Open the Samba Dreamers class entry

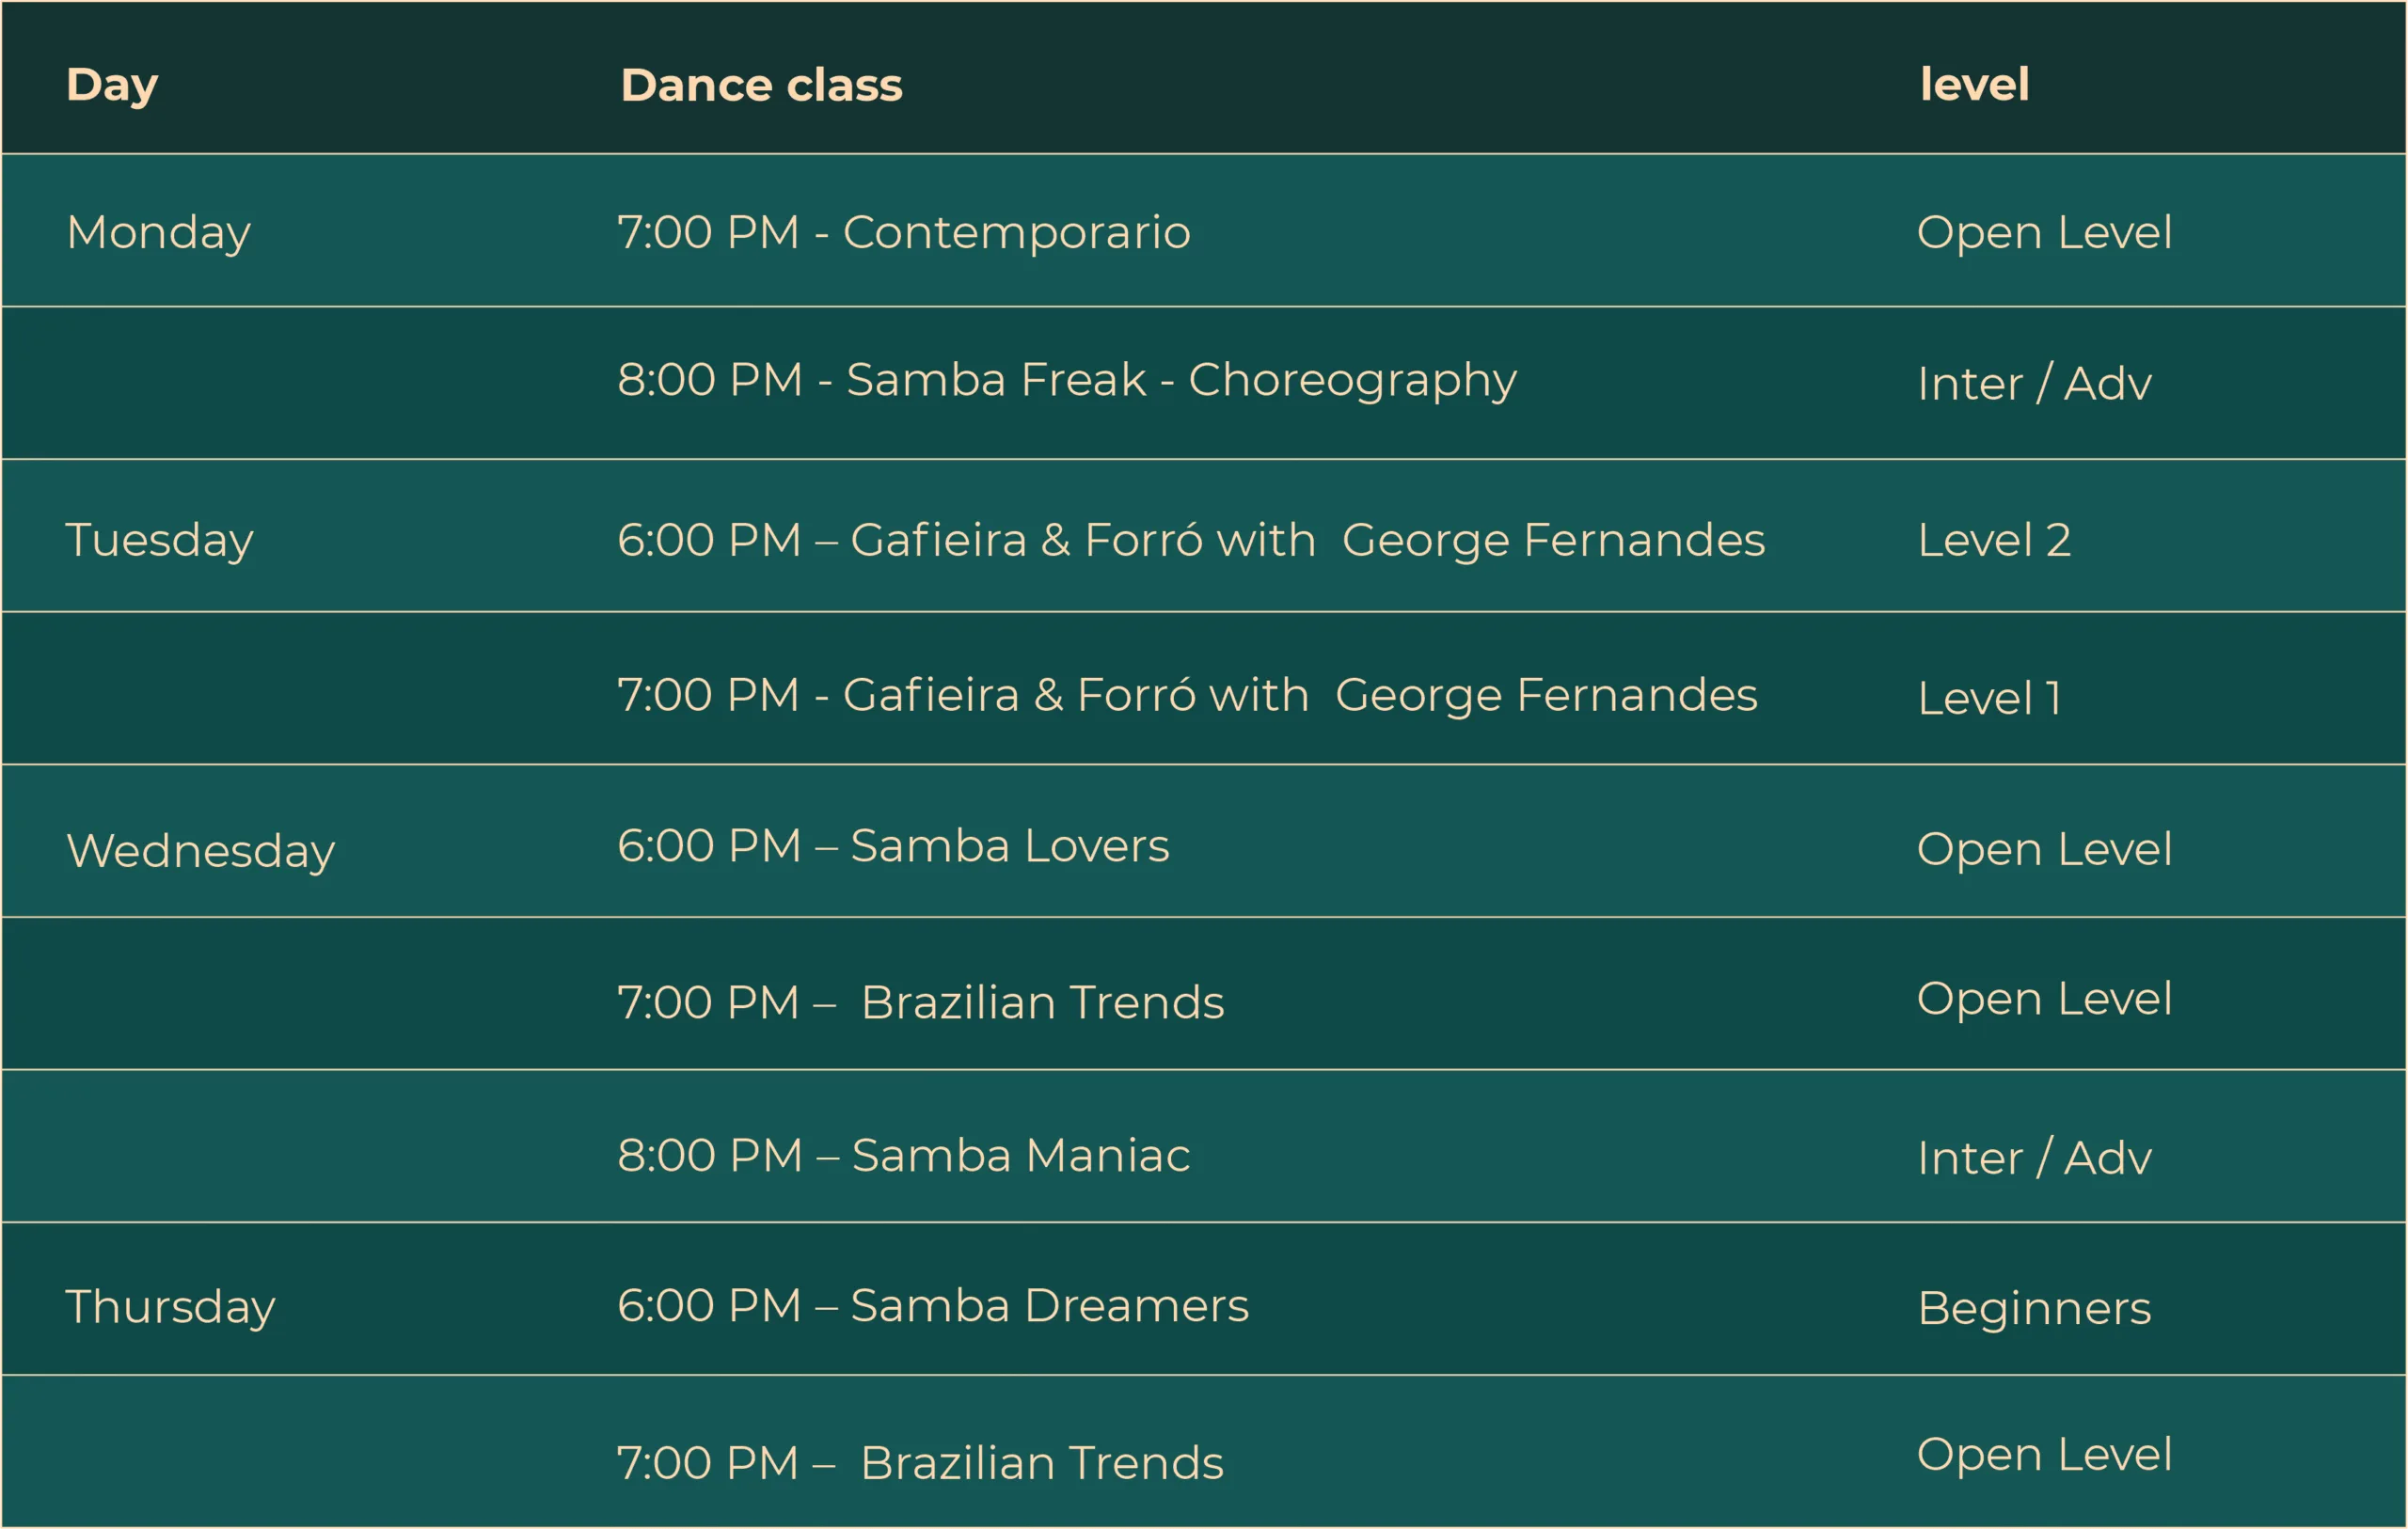coord(933,1305)
